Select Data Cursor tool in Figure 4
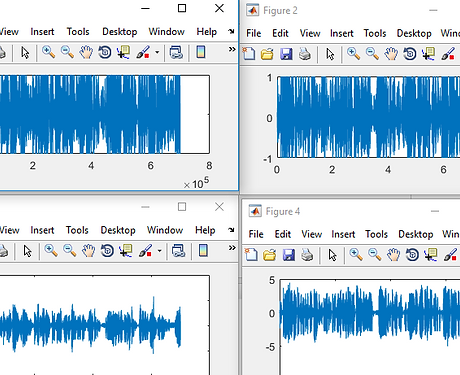This screenshot has height=375, width=460. click(x=431, y=255)
